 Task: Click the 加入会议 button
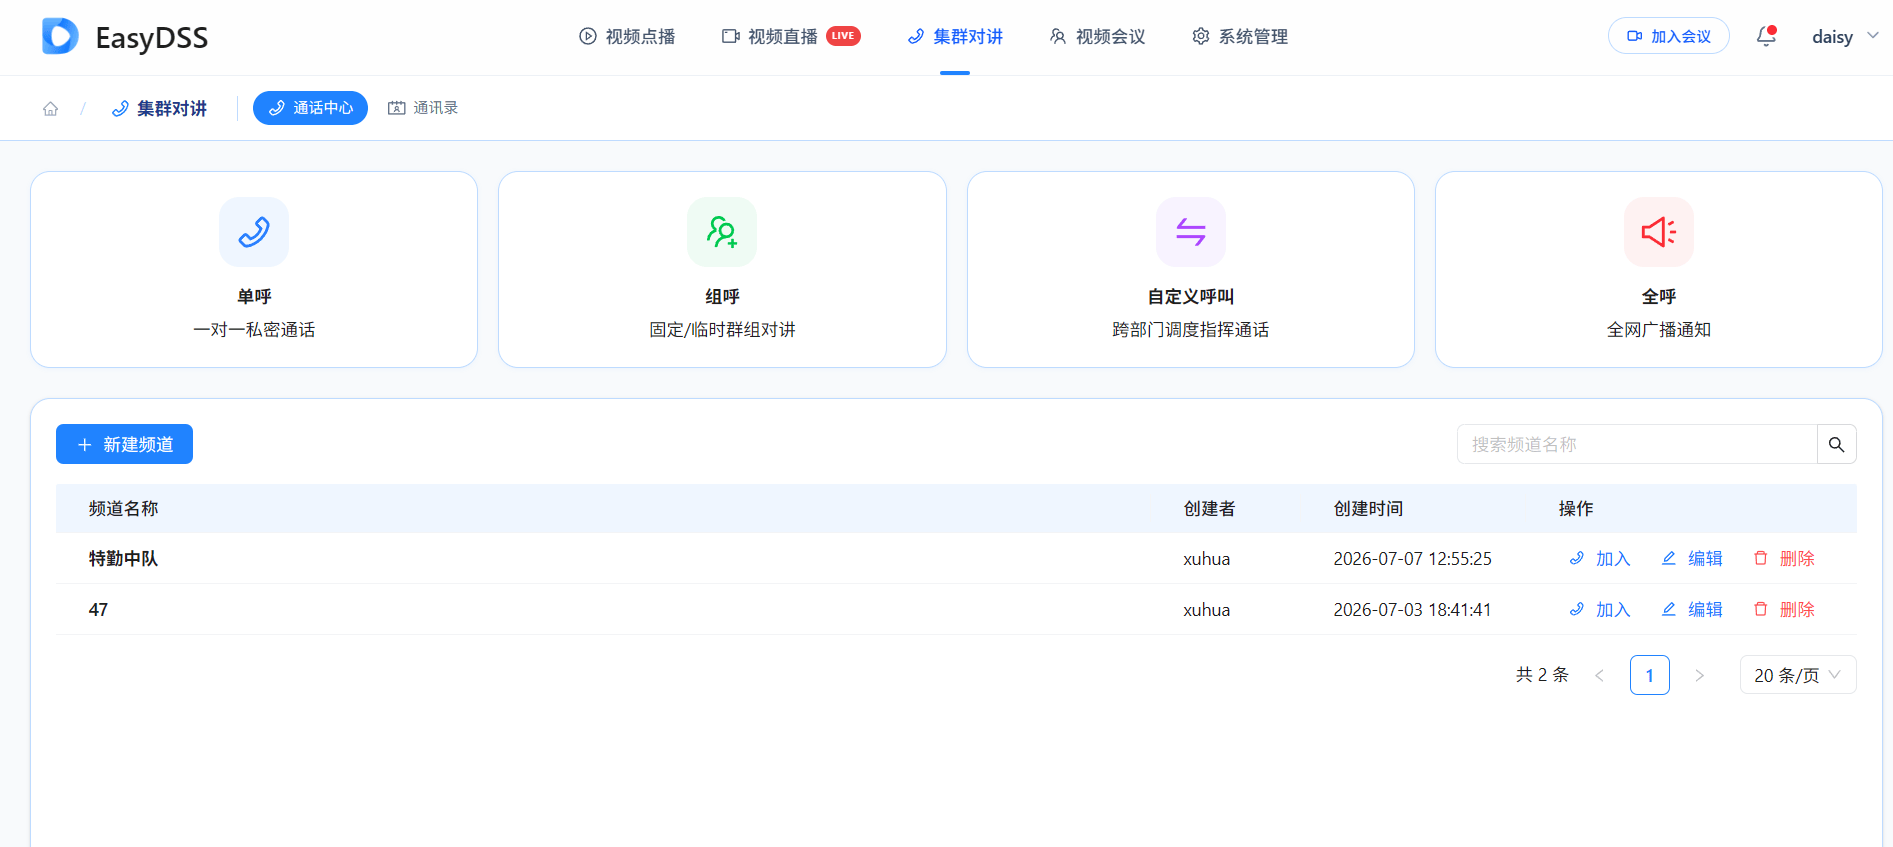pyautogui.click(x=1668, y=36)
